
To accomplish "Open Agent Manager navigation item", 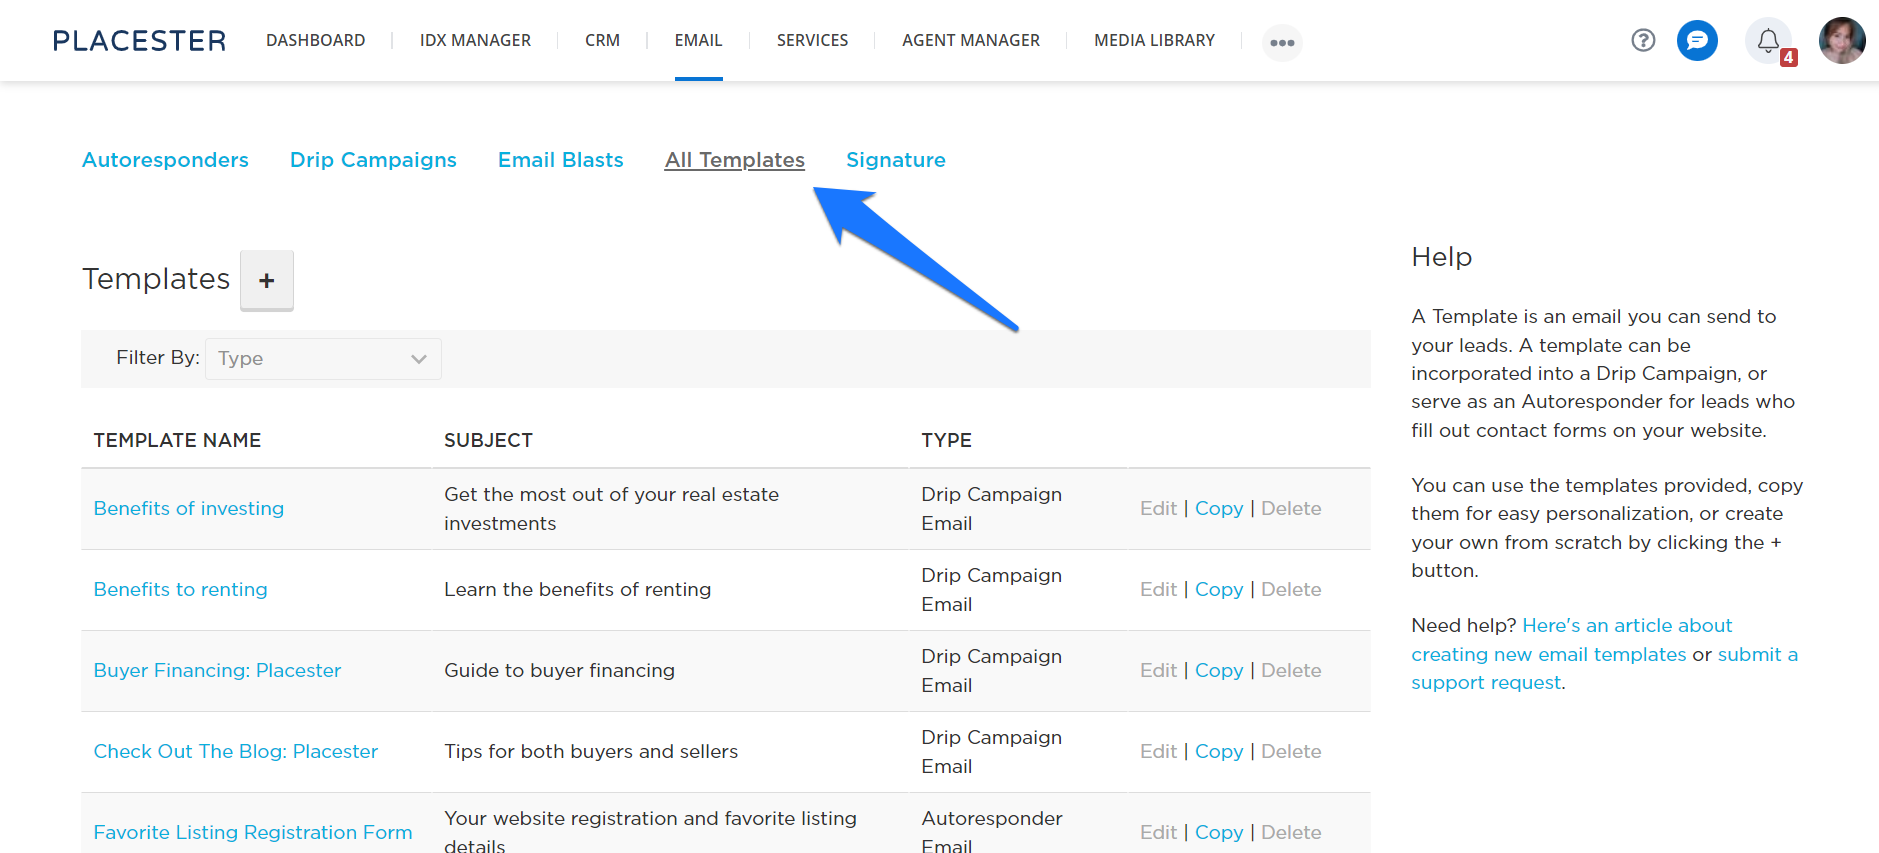I will 971,40.
